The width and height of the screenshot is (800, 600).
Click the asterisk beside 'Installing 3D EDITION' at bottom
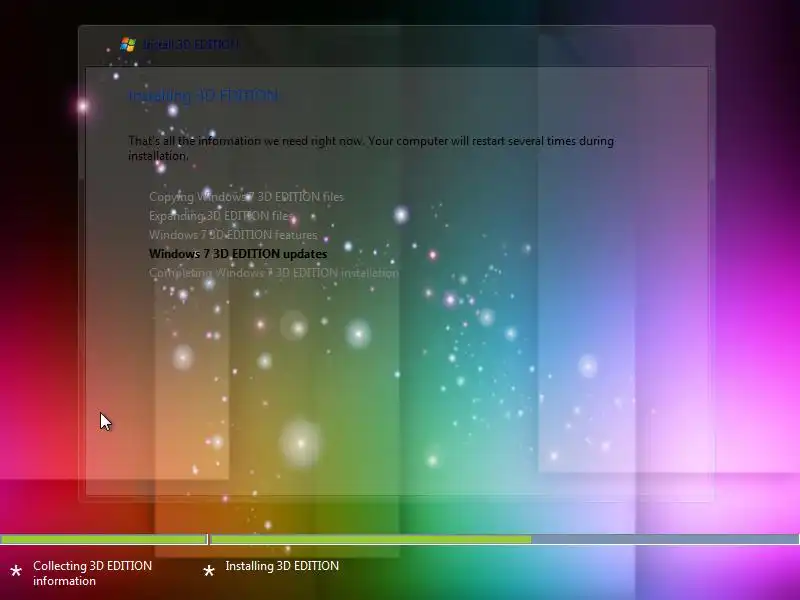(x=209, y=571)
